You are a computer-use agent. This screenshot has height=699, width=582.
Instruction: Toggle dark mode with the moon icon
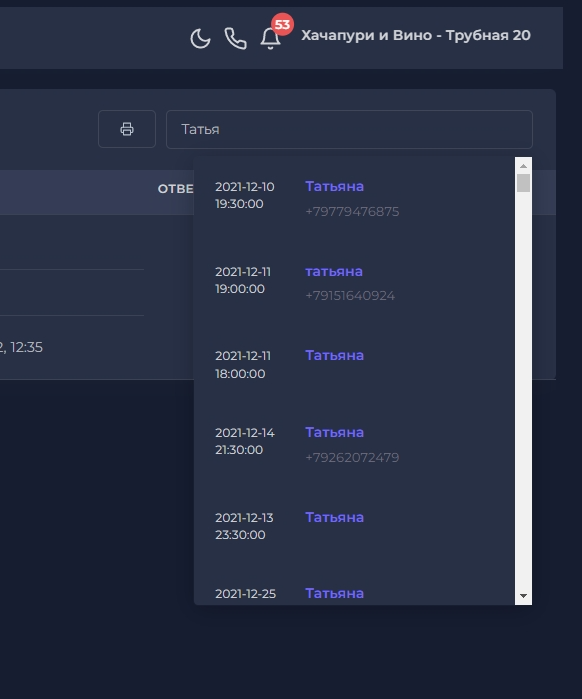[200, 38]
